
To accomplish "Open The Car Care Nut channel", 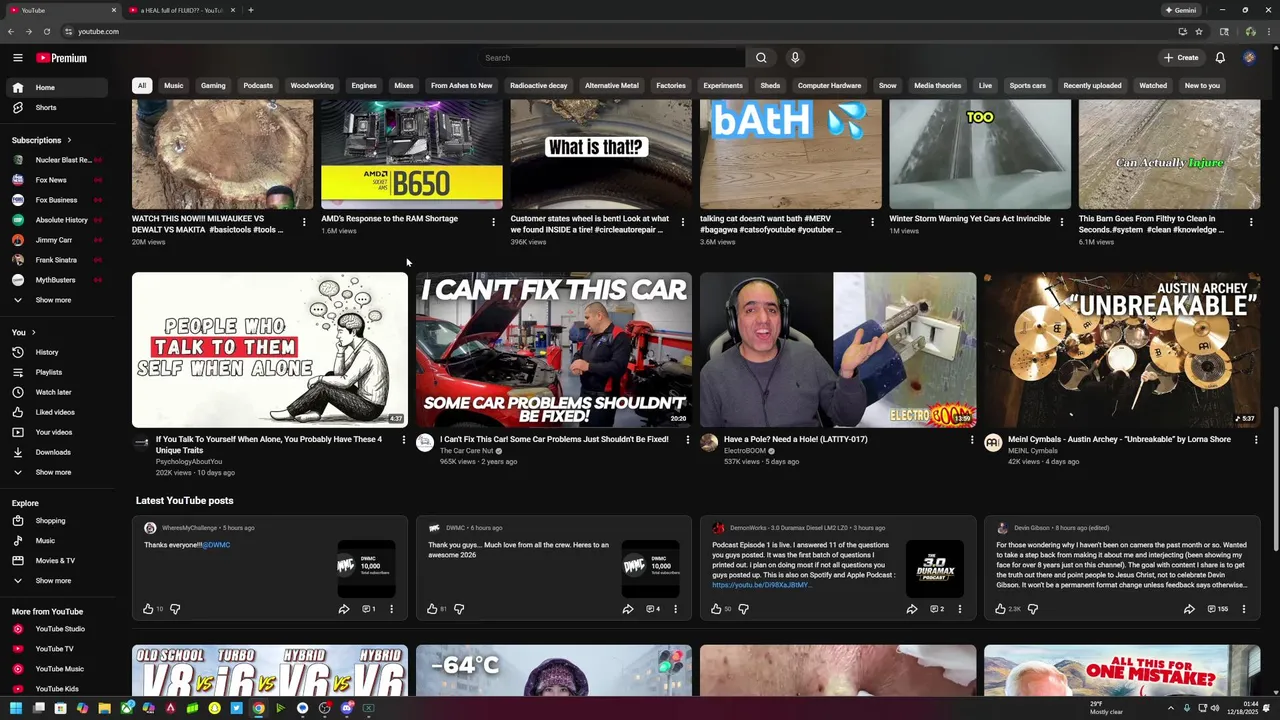I will (x=466, y=451).
